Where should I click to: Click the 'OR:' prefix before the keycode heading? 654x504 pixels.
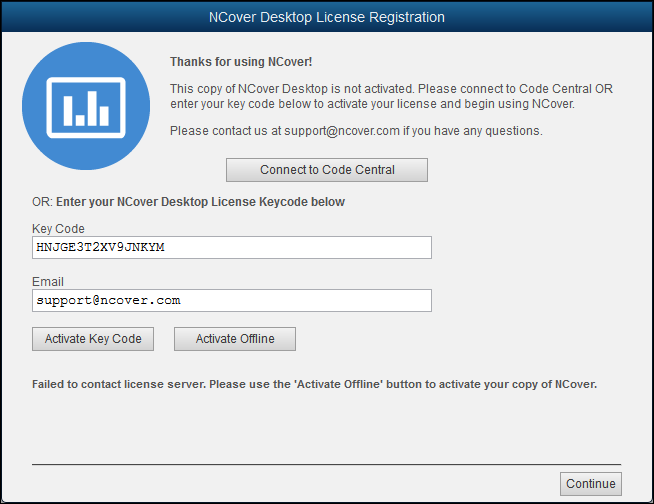pos(42,202)
